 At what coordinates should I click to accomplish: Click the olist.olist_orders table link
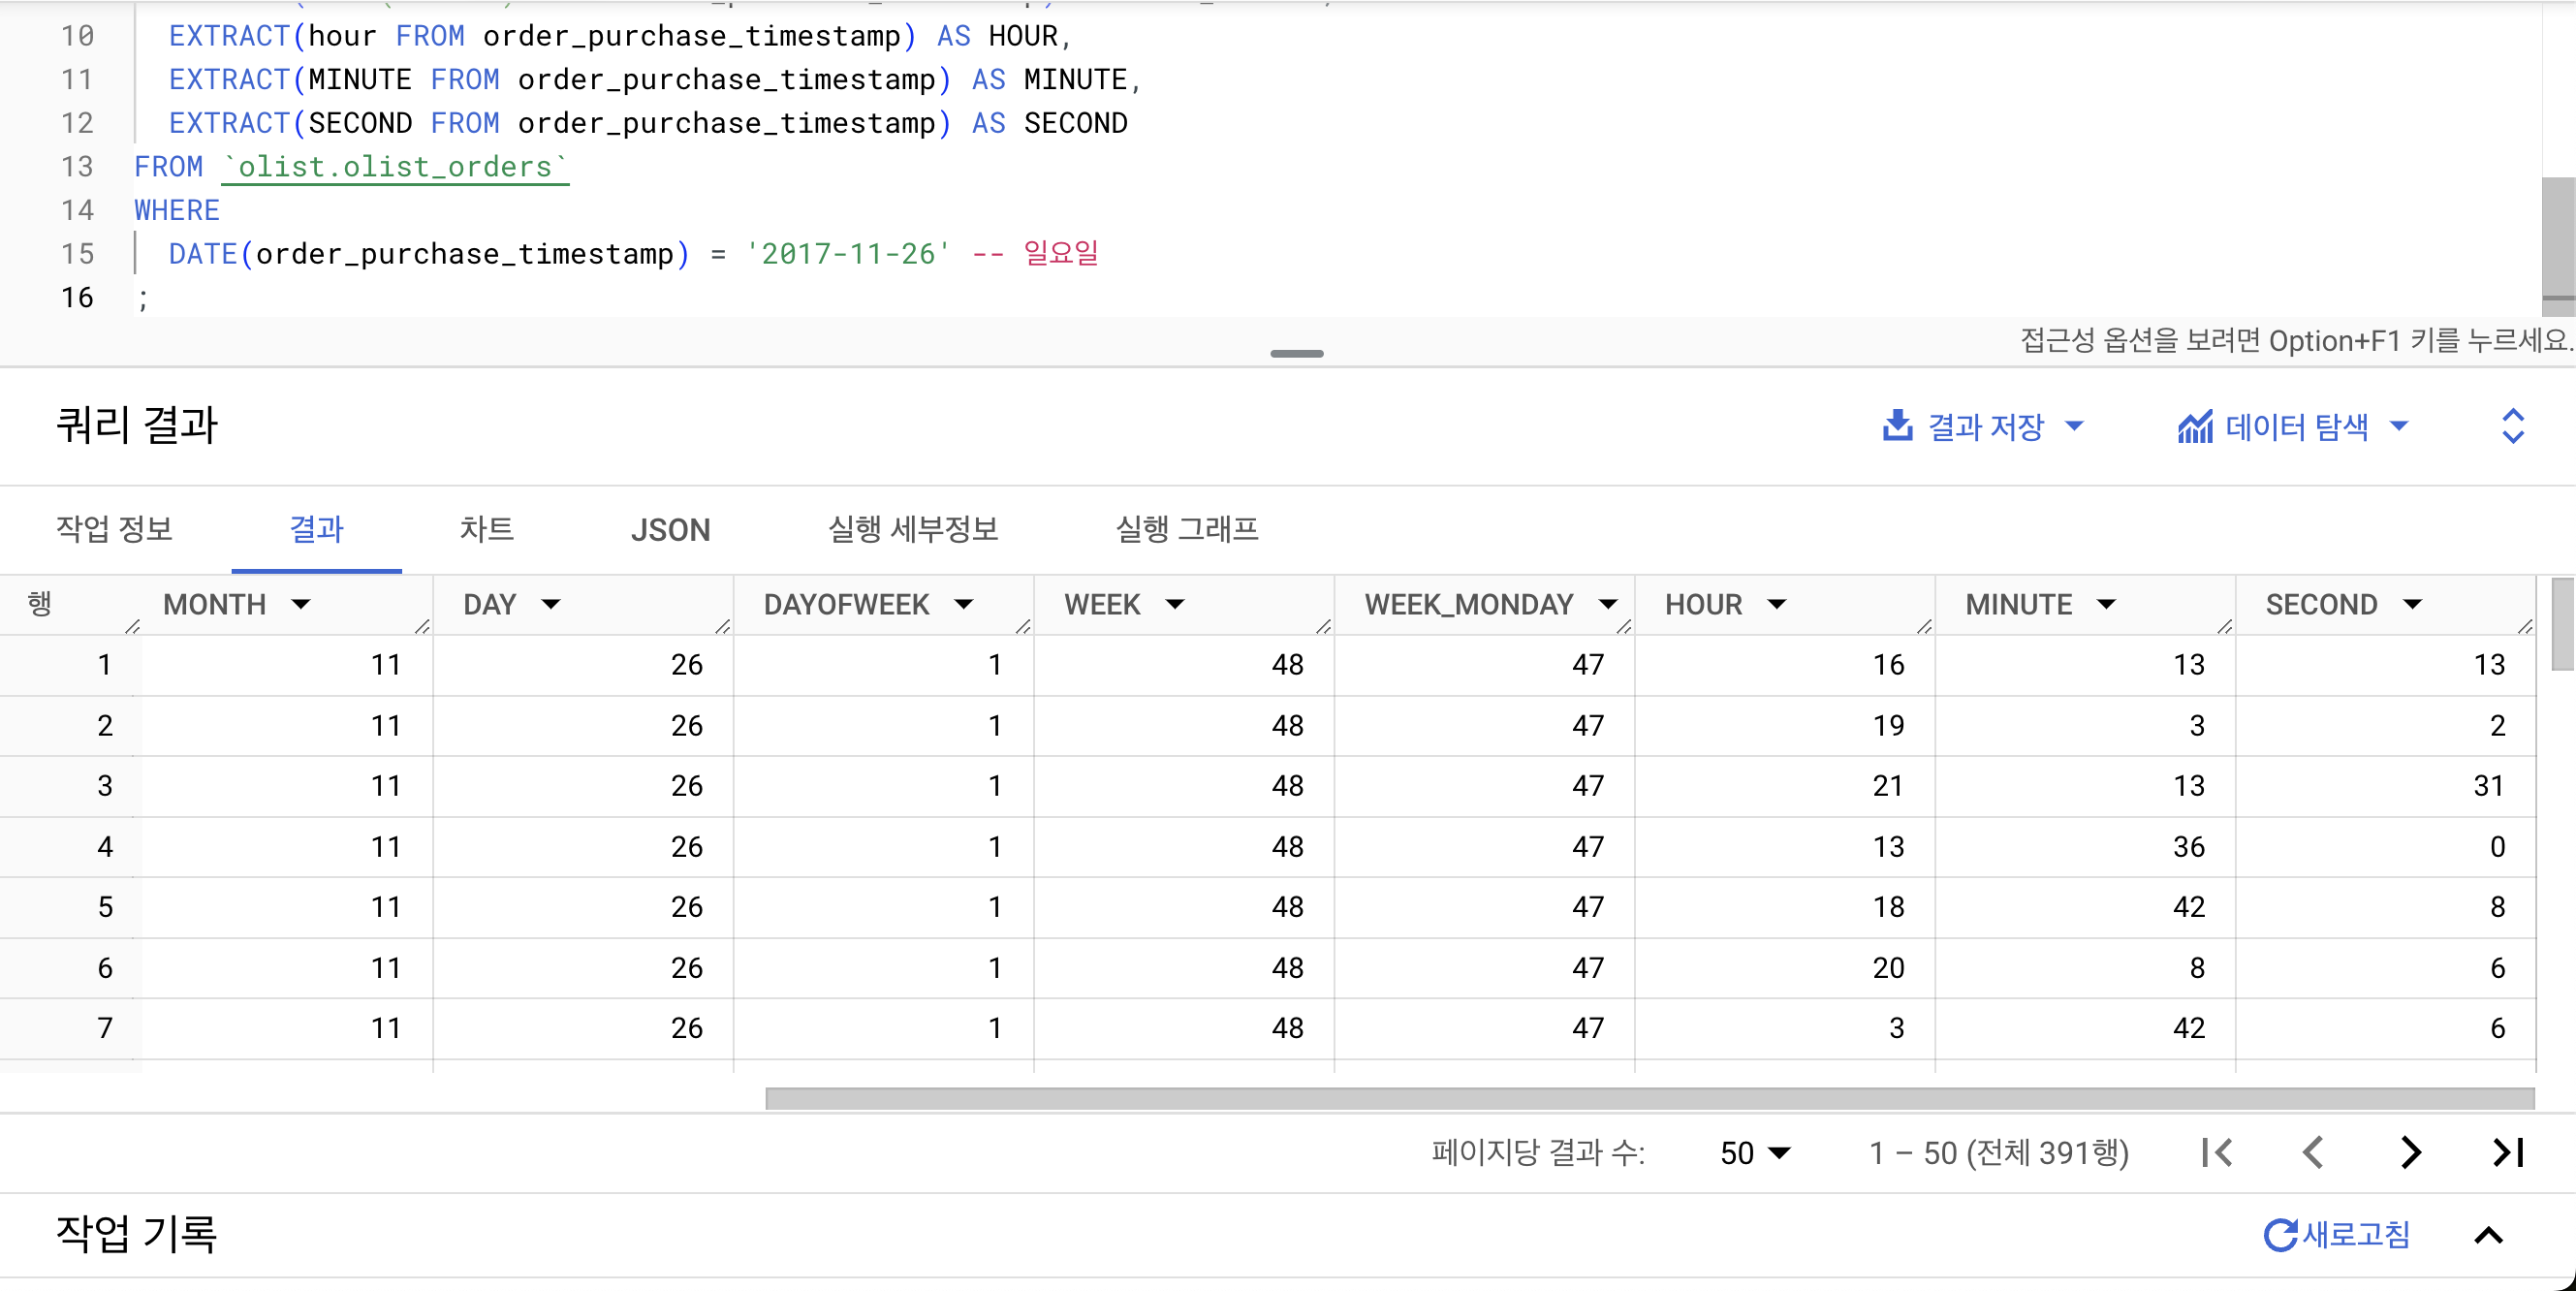tap(395, 167)
